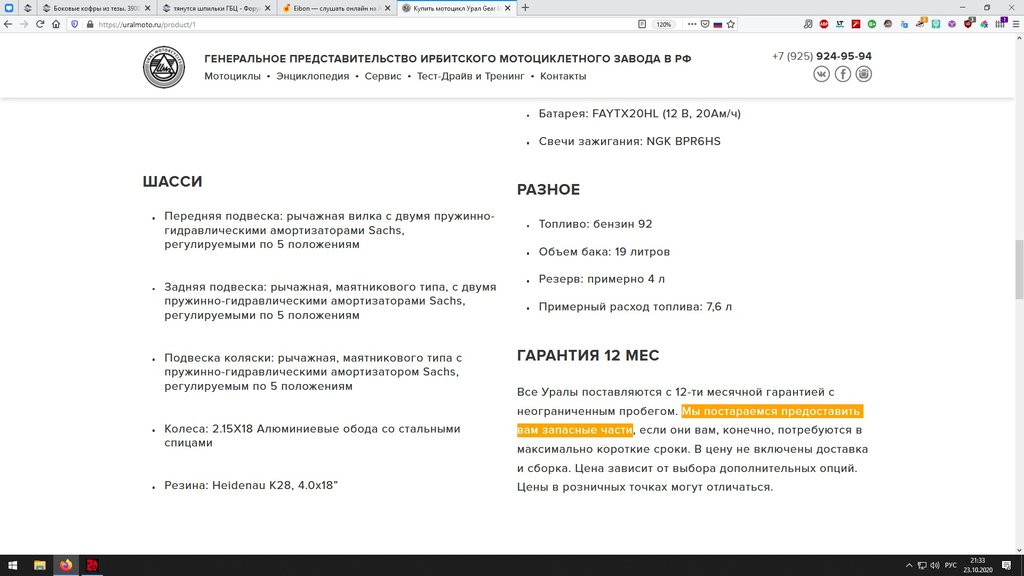Go to 'Тест-Драйв и Тренинг' page
The width and height of the screenshot is (1024, 576).
(470, 76)
